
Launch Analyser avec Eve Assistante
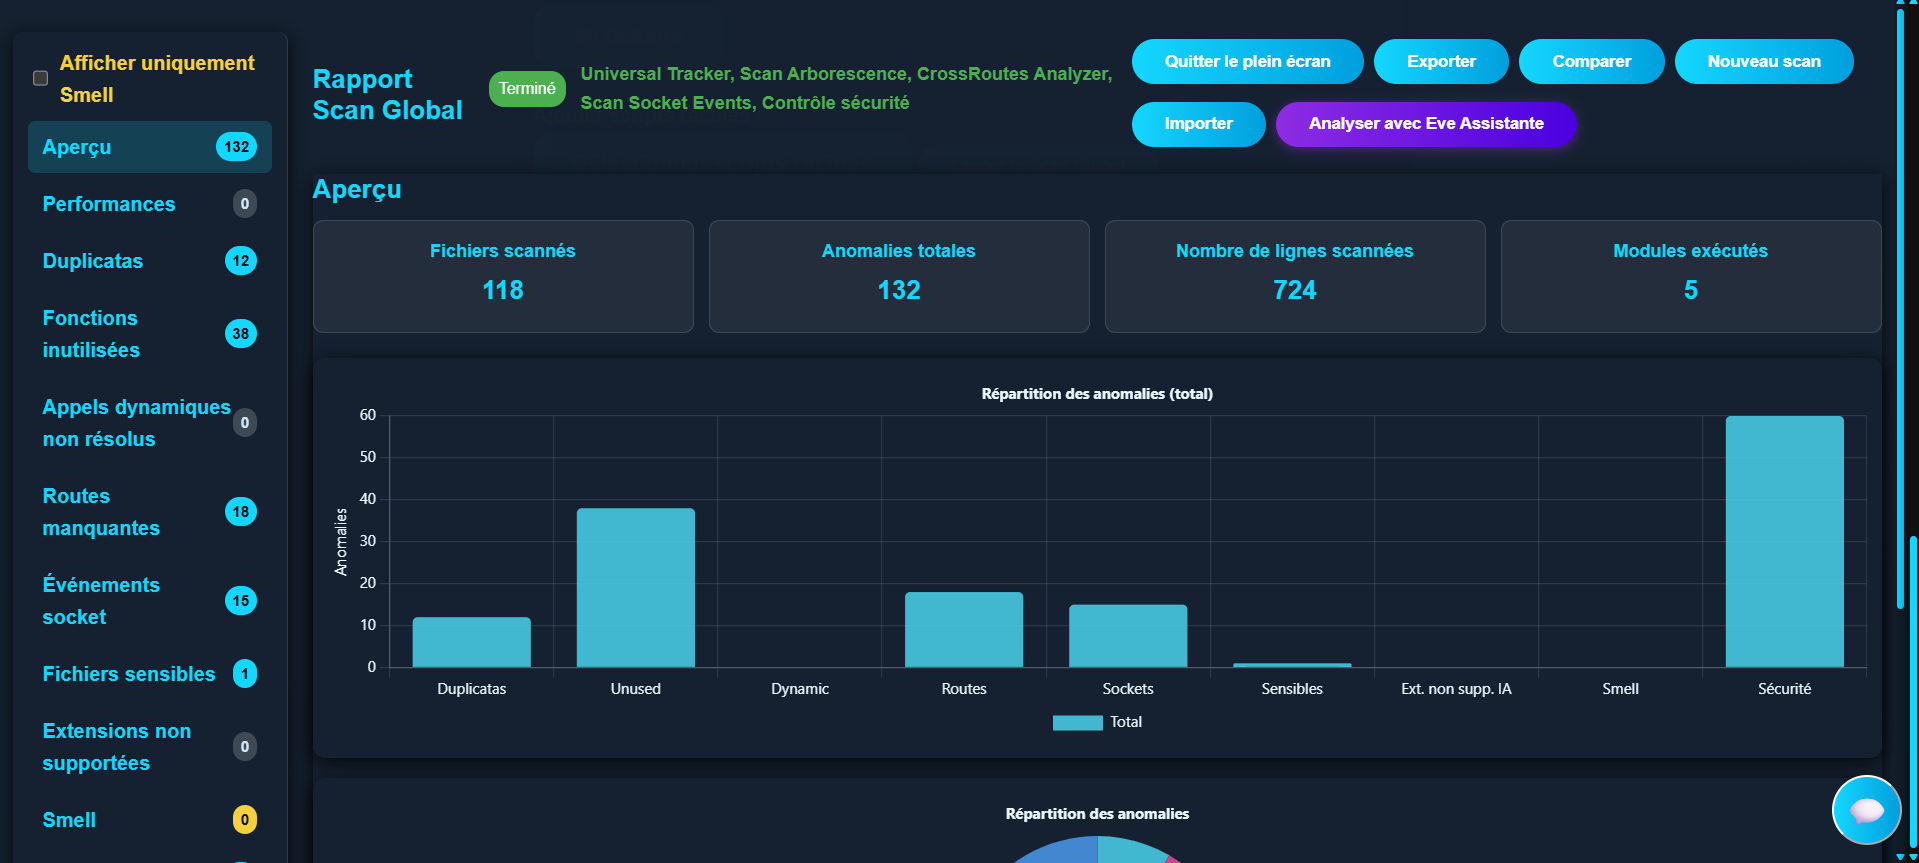1425,124
